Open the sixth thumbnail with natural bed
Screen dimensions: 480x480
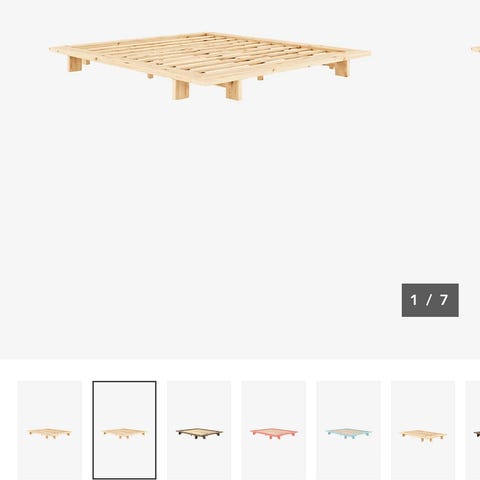tap(423, 430)
